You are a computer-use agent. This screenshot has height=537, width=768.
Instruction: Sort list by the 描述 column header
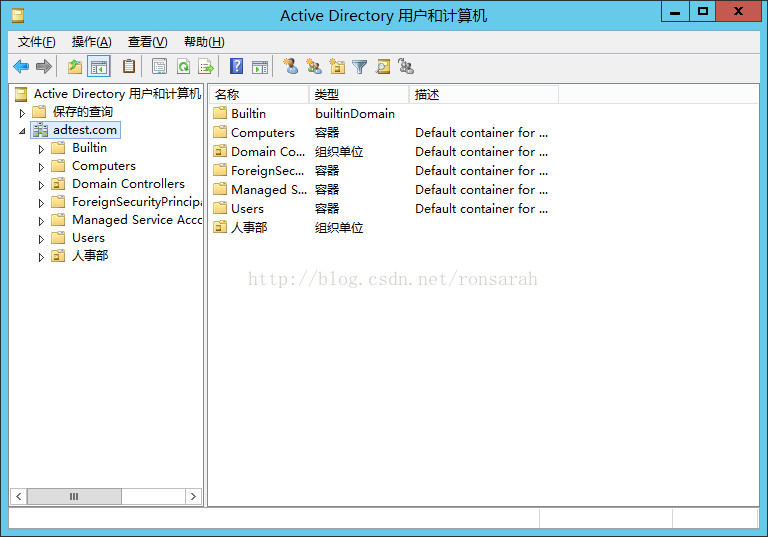point(484,95)
